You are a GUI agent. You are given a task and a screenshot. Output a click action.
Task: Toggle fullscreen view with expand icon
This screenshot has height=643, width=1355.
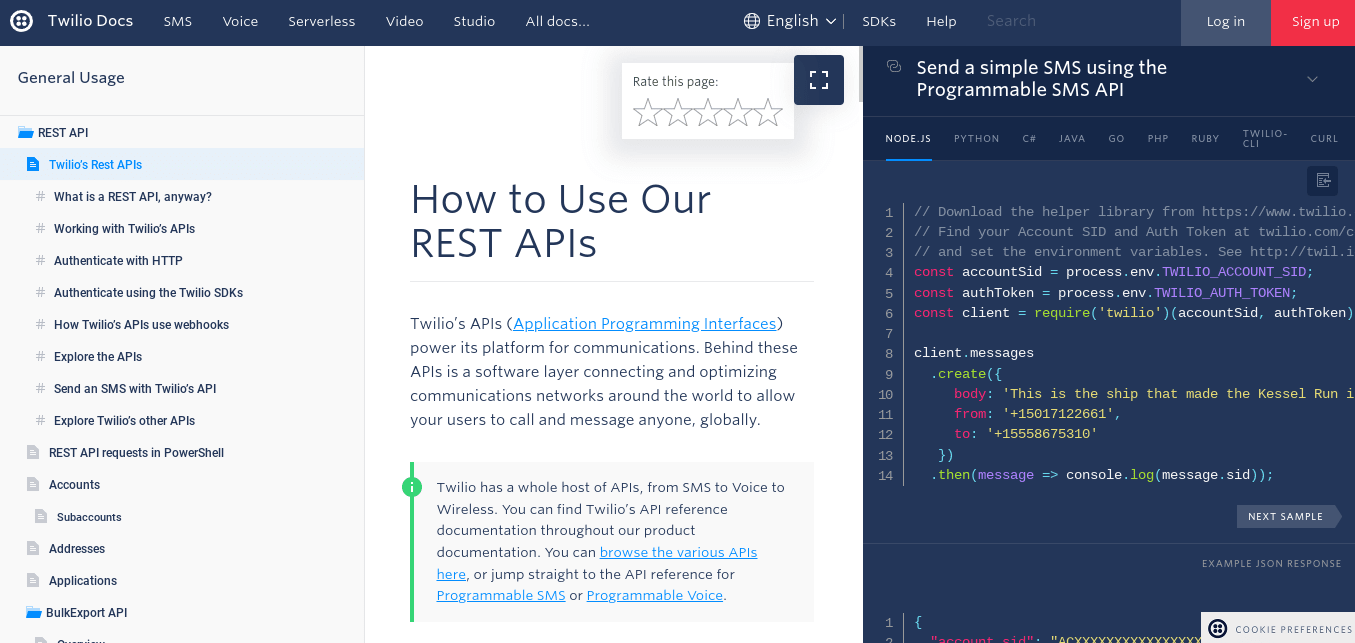[x=819, y=80]
